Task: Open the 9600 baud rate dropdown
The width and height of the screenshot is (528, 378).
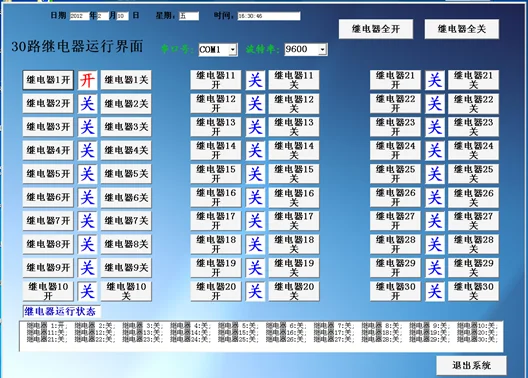Action: click(322, 49)
